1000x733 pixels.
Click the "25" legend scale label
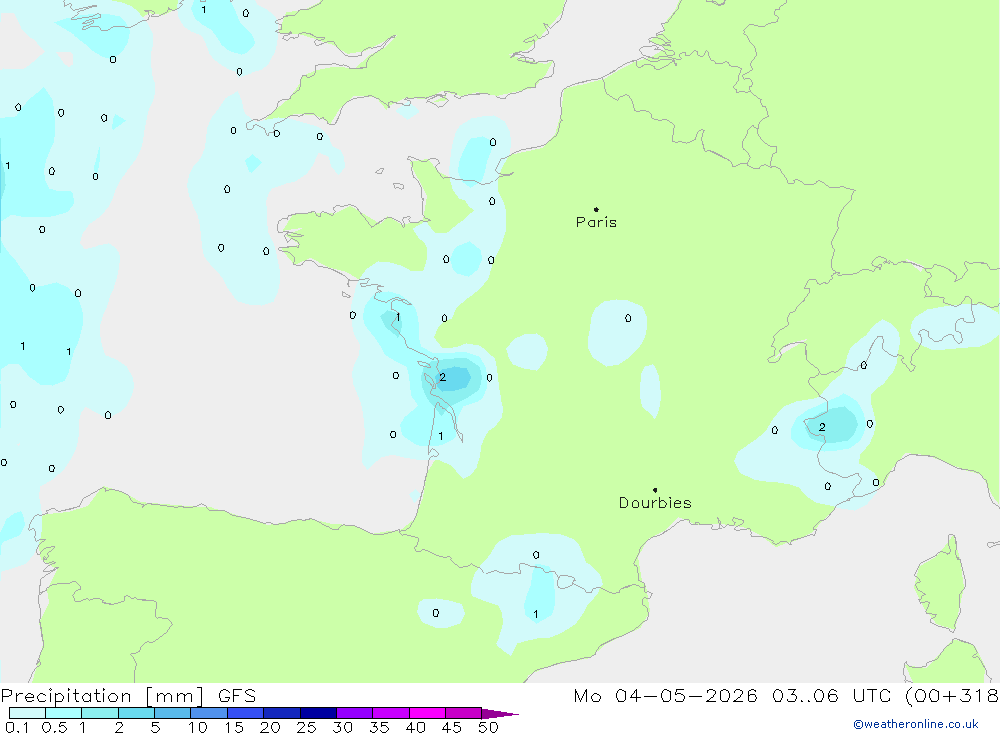(x=306, y=727)
